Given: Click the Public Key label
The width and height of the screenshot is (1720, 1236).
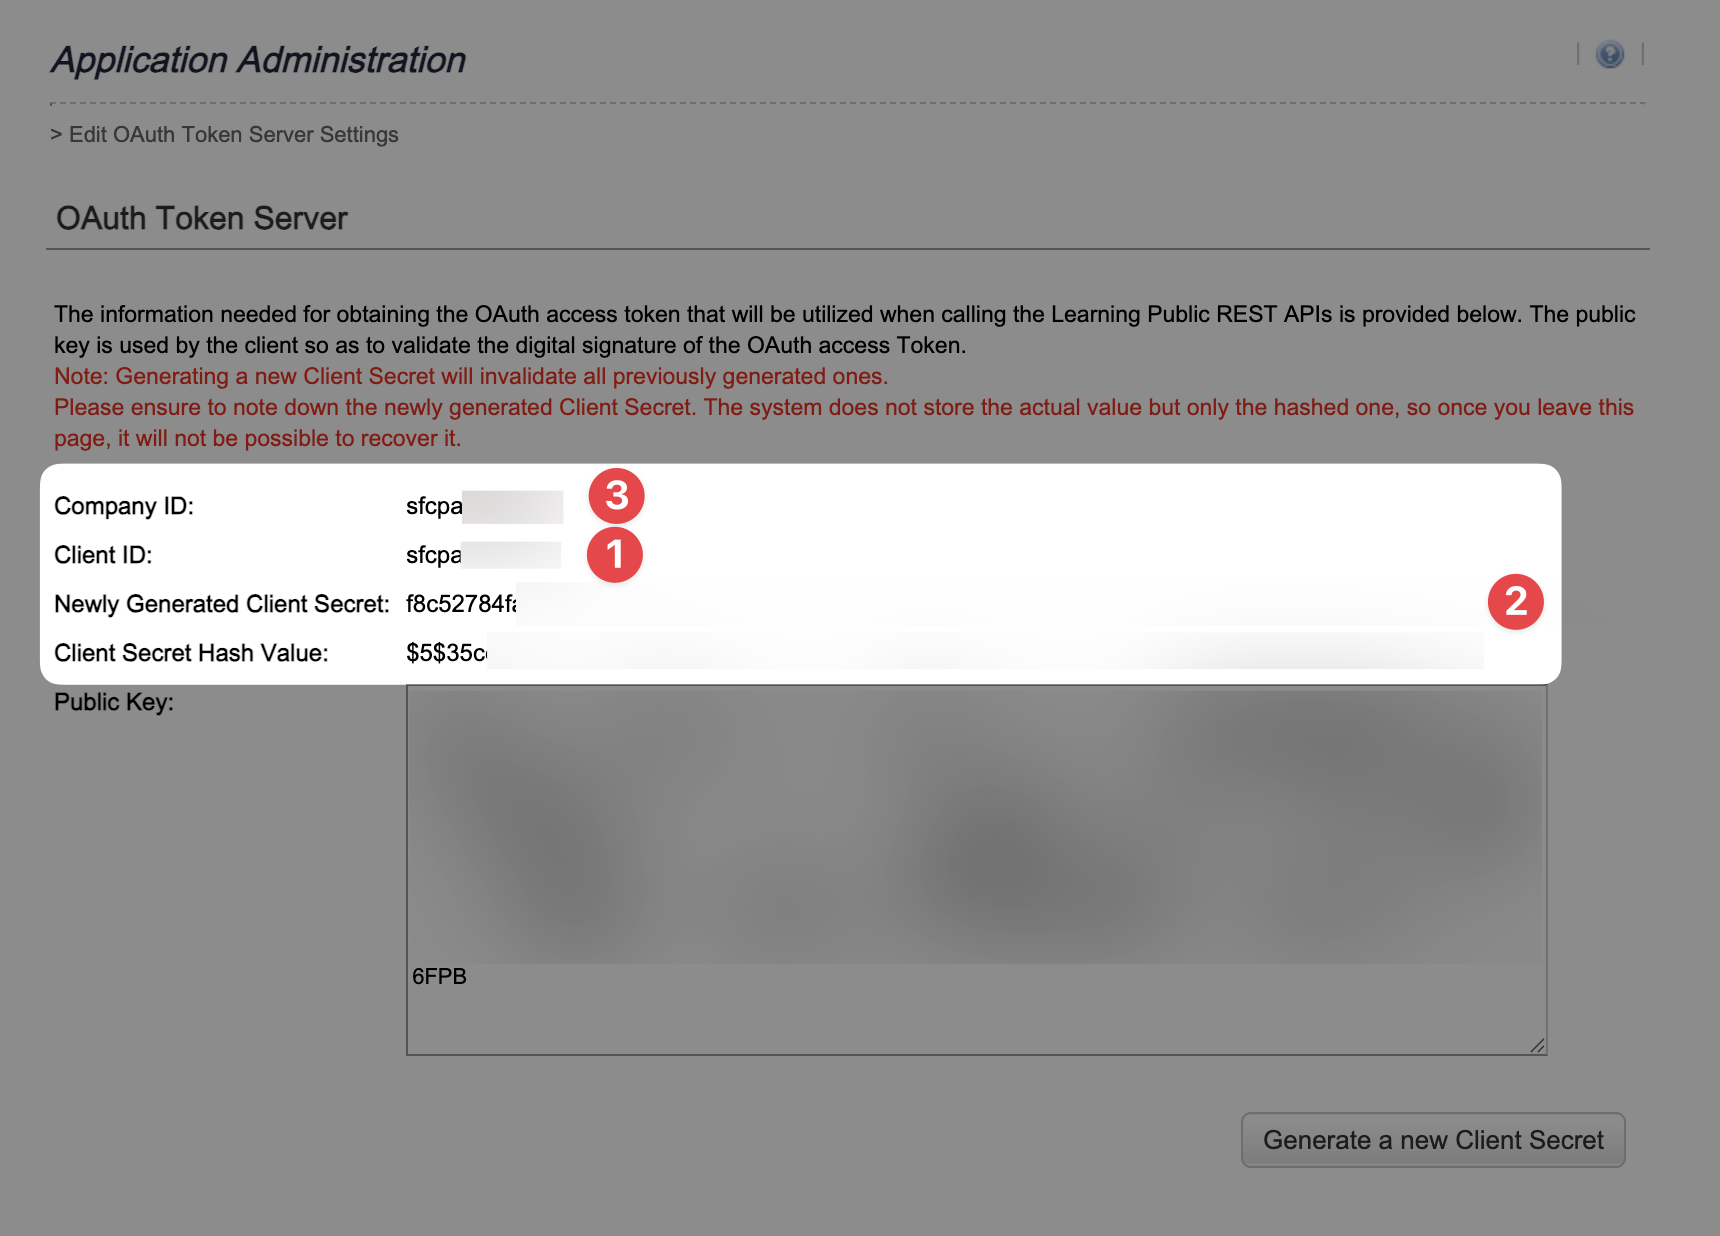Looking at the screenshot, I should pos(114,702).
